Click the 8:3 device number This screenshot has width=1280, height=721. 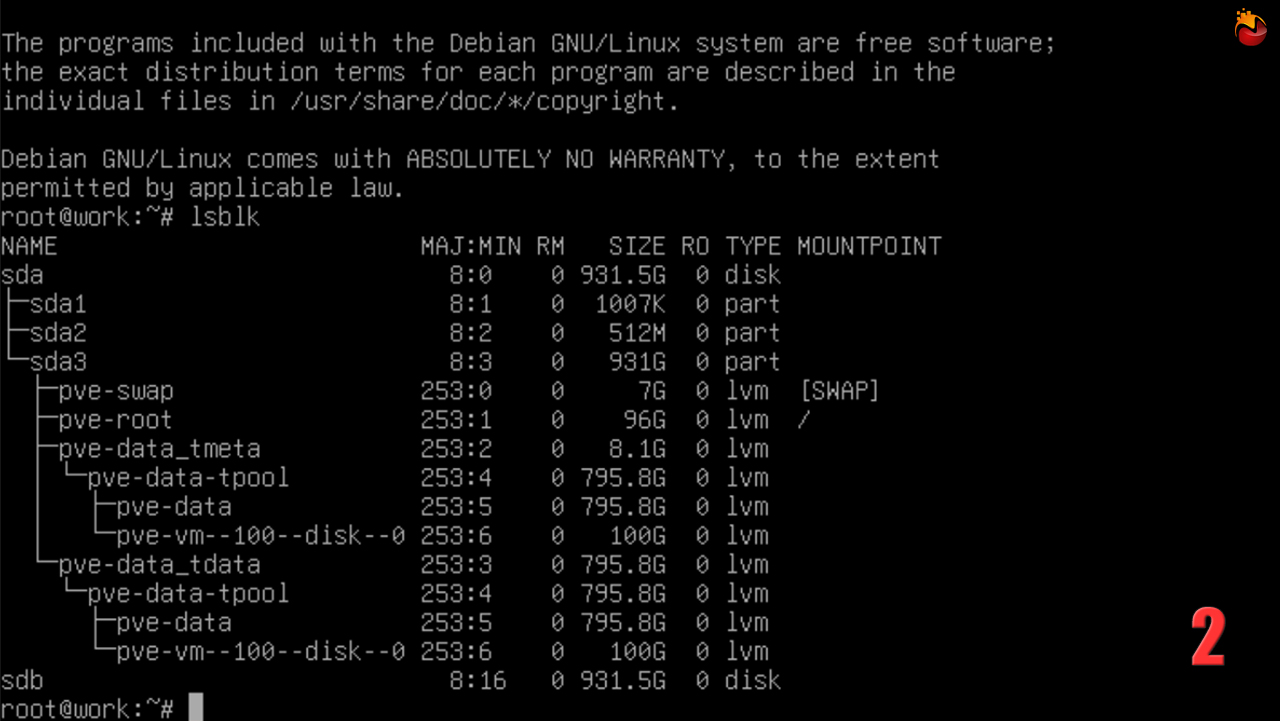470,362
